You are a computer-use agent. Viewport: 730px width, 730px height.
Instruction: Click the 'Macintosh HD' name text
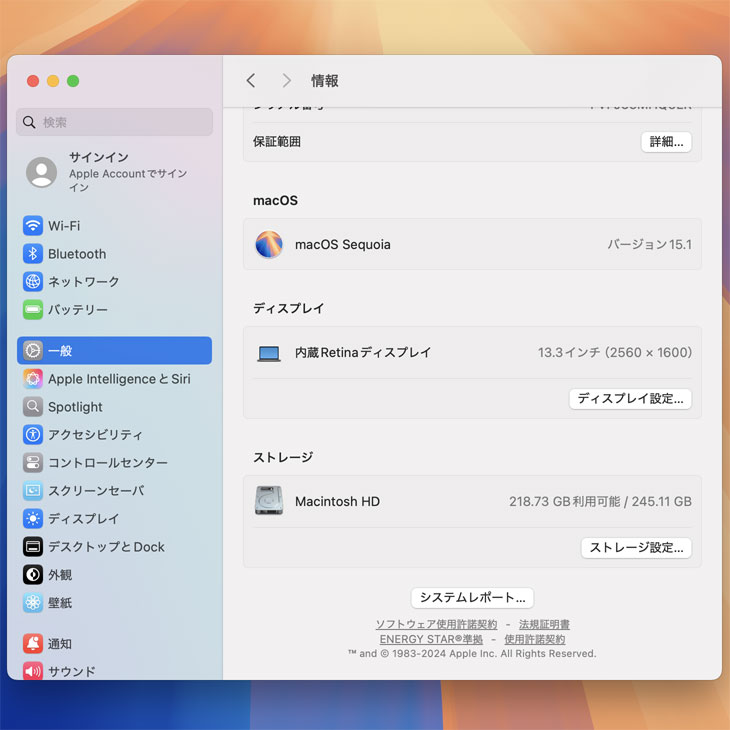tap(338, 501)
